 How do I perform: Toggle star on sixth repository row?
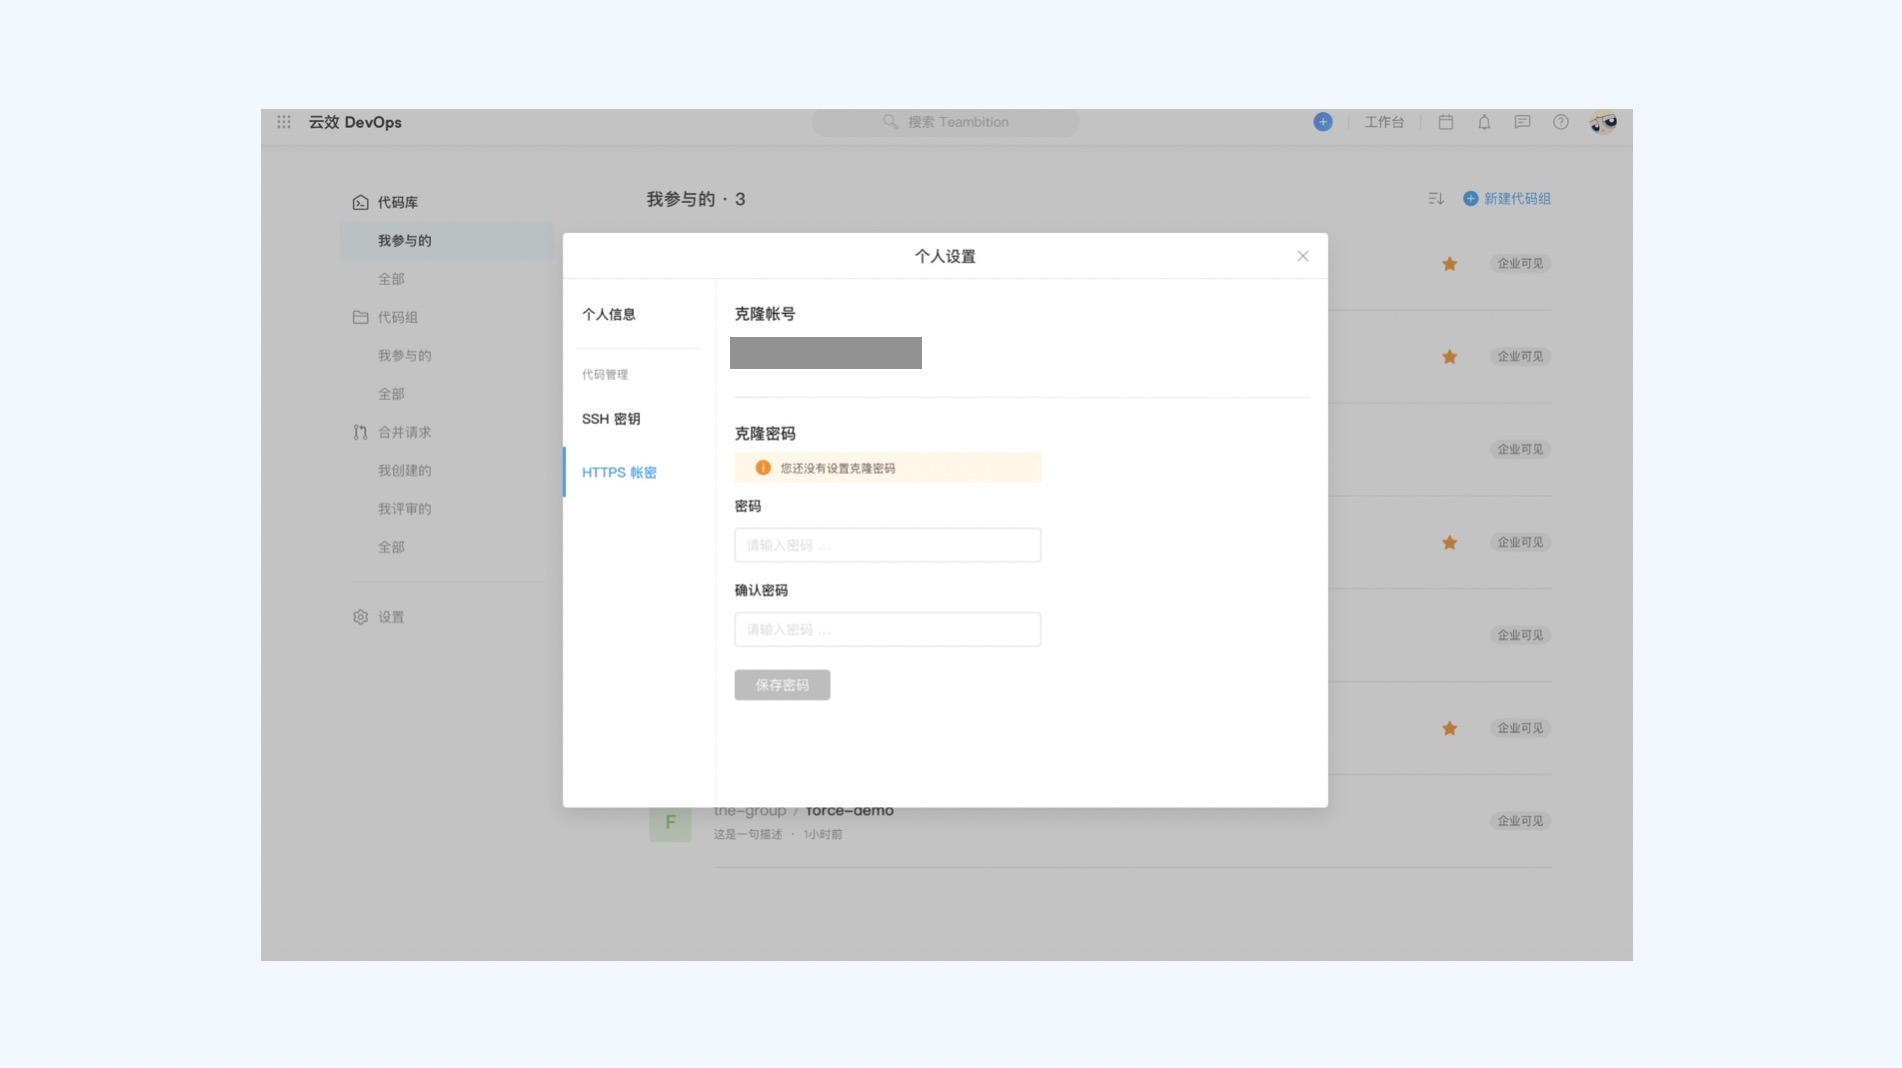pos(1449,729)
